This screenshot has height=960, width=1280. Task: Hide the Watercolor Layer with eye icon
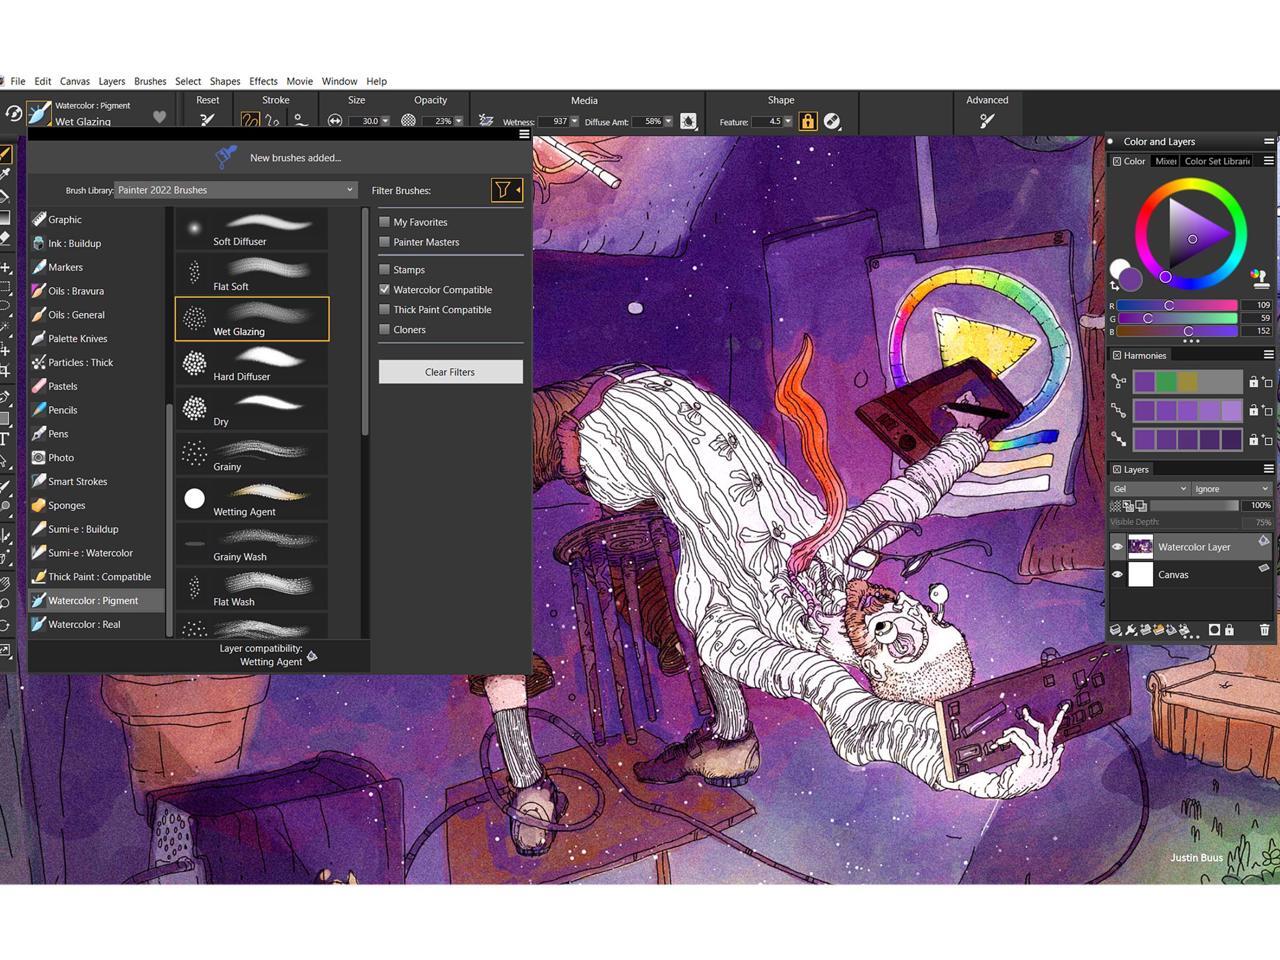coord(1117,547)
